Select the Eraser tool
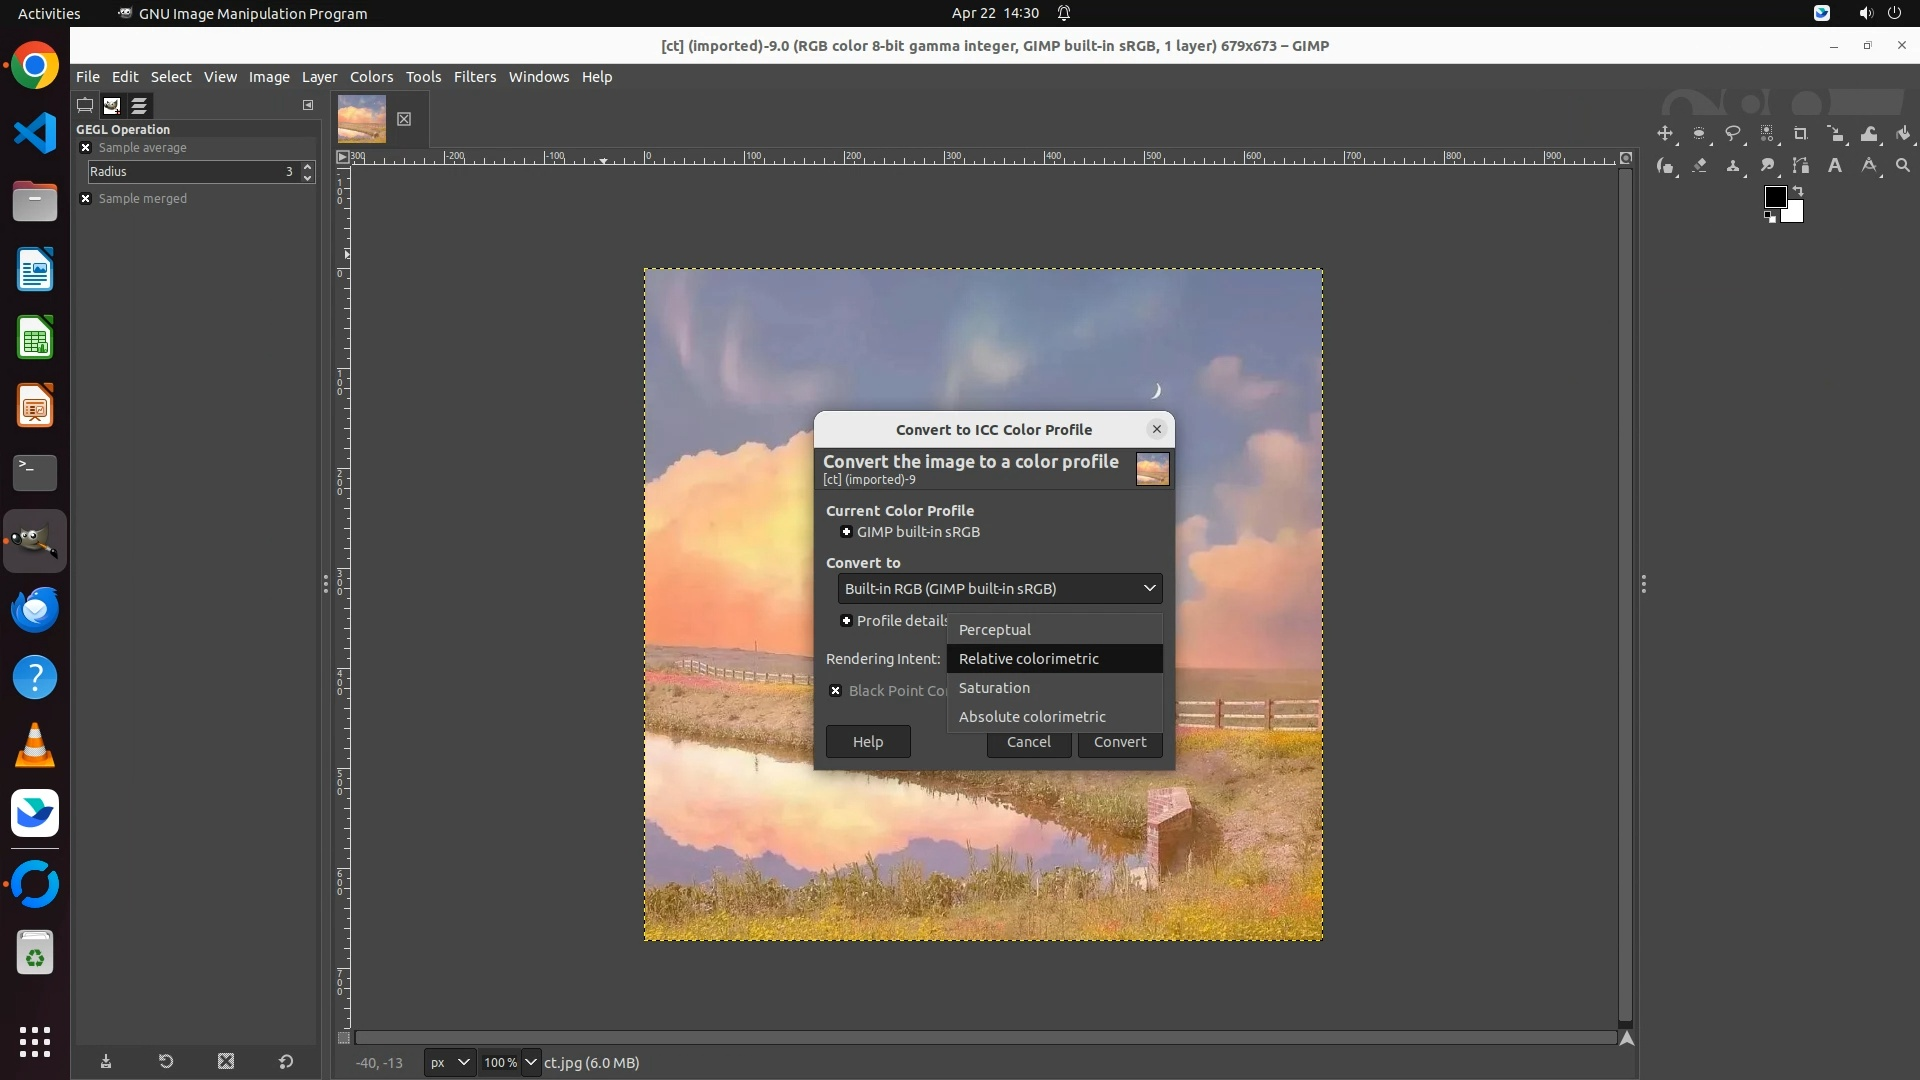Viewport: 1920px width, 1080px height. click(1699, 166)
